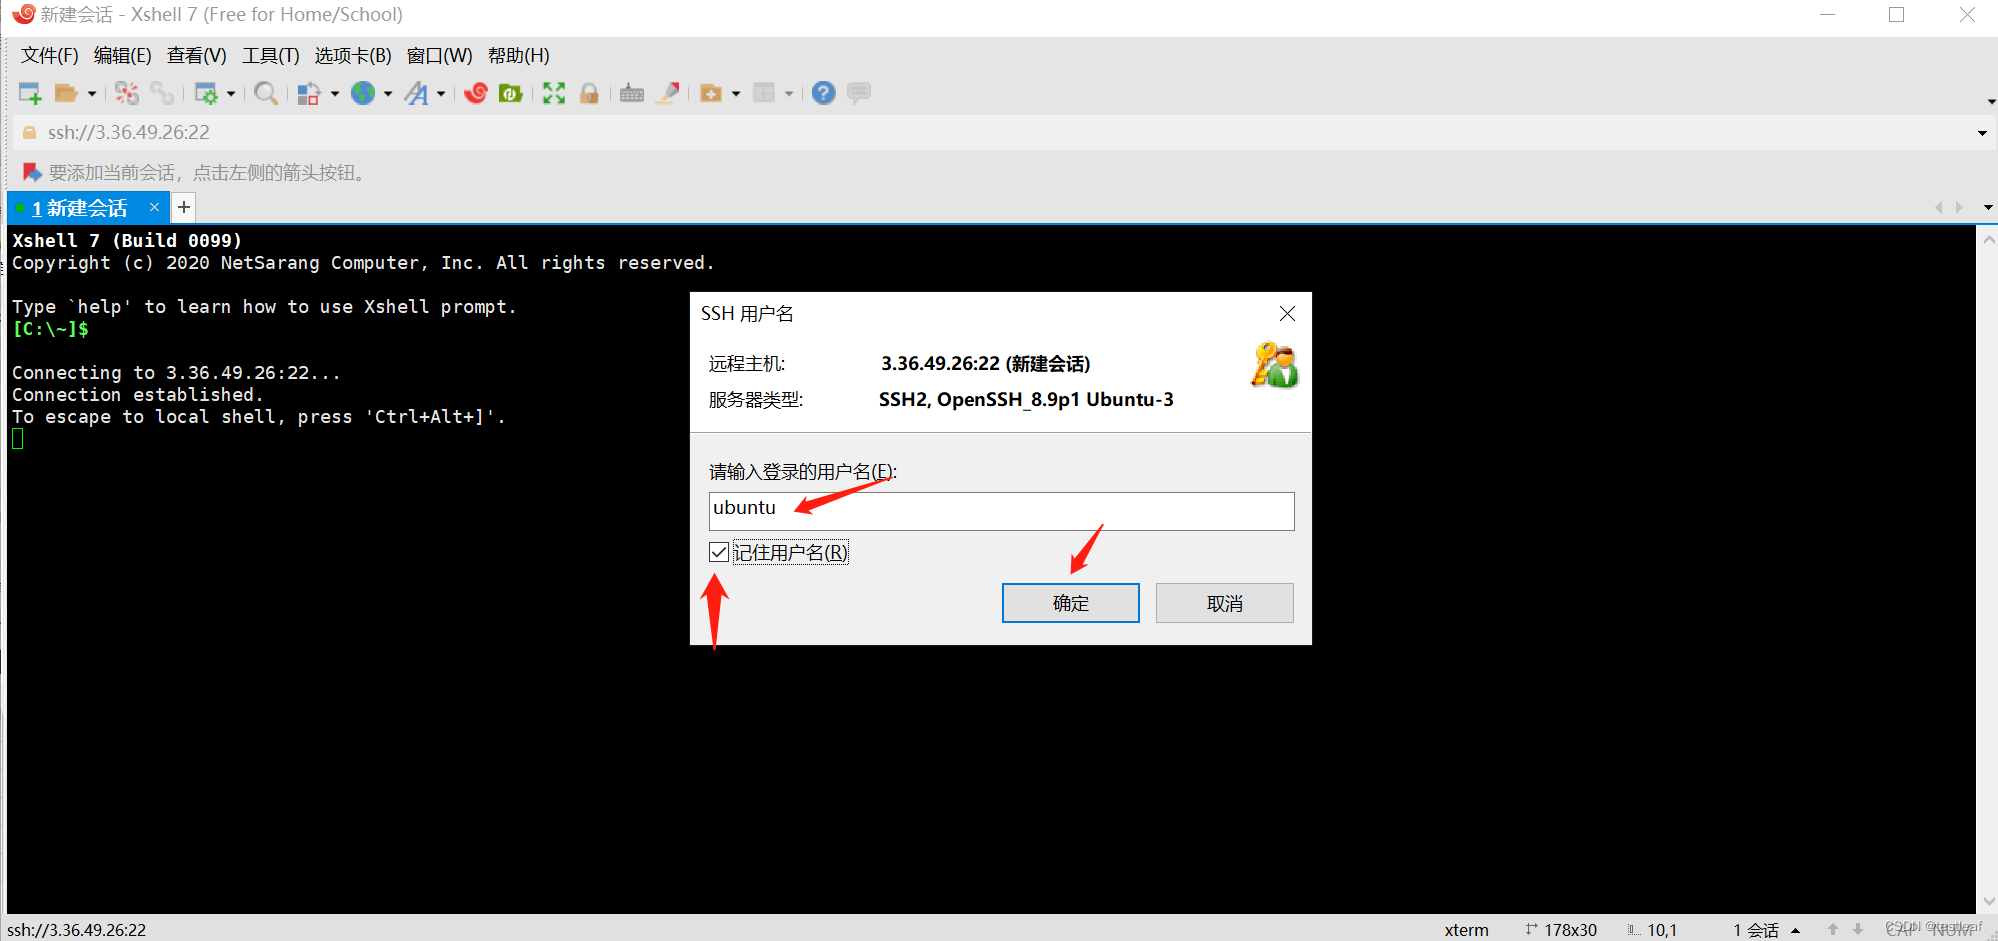
Task: Open the session Properties gear icon
Action: 206,93
